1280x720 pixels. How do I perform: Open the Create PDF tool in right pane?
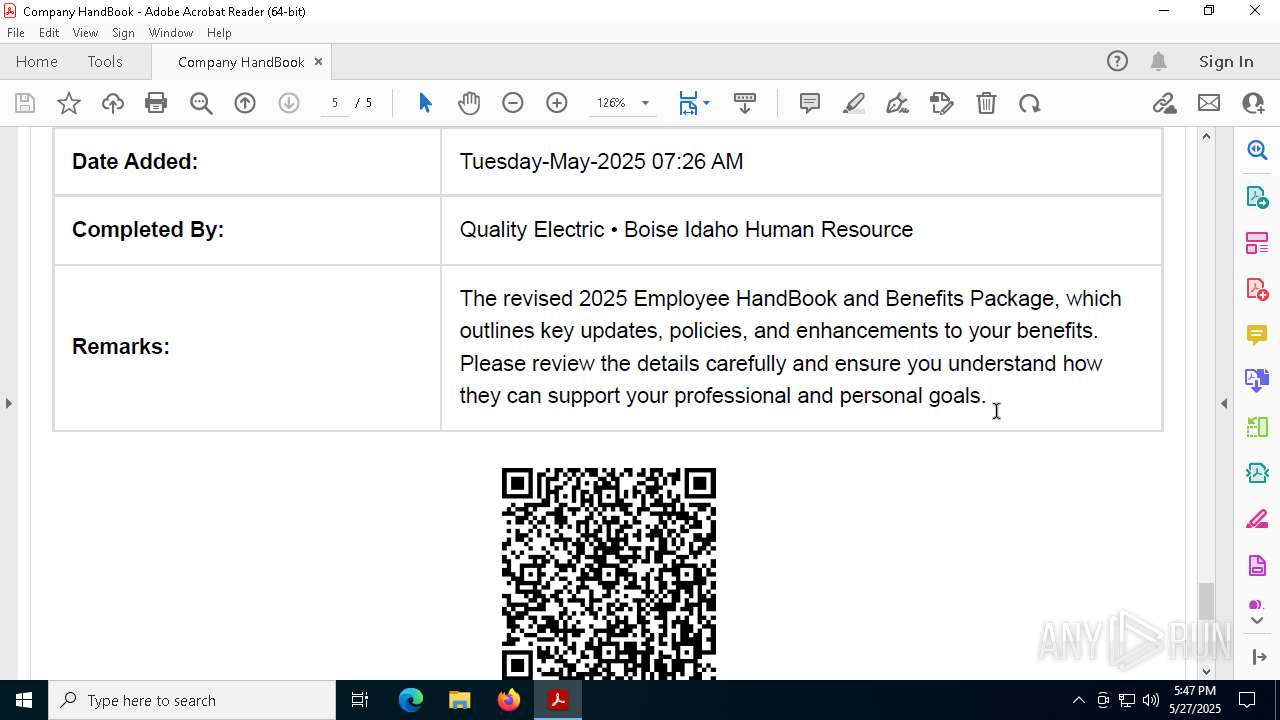[x=1257, y=289]
